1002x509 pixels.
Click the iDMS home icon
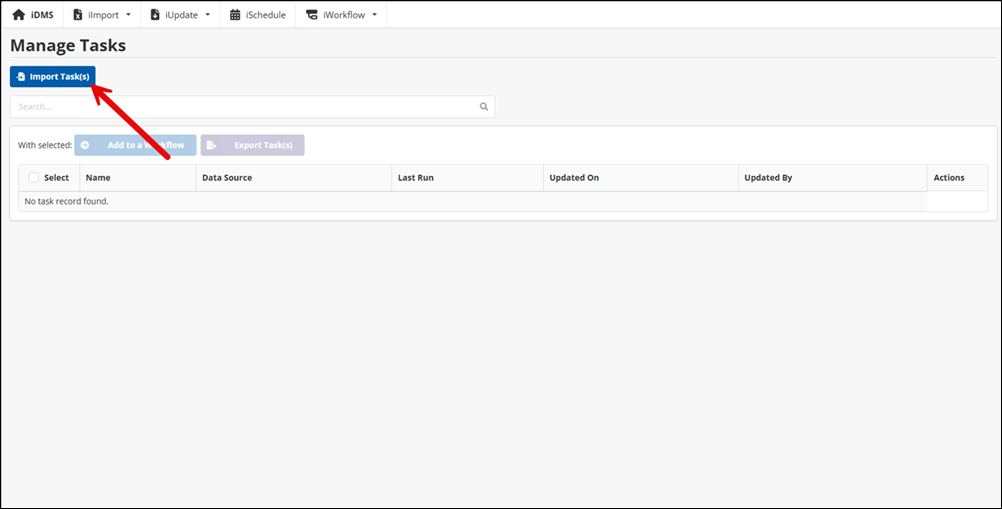tap(18, 15)
